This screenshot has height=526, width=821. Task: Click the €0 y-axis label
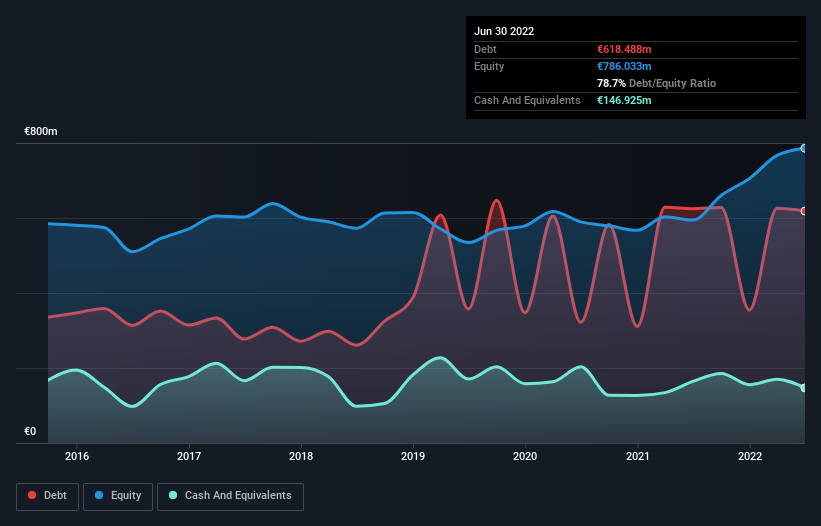(x=30, y=431)
